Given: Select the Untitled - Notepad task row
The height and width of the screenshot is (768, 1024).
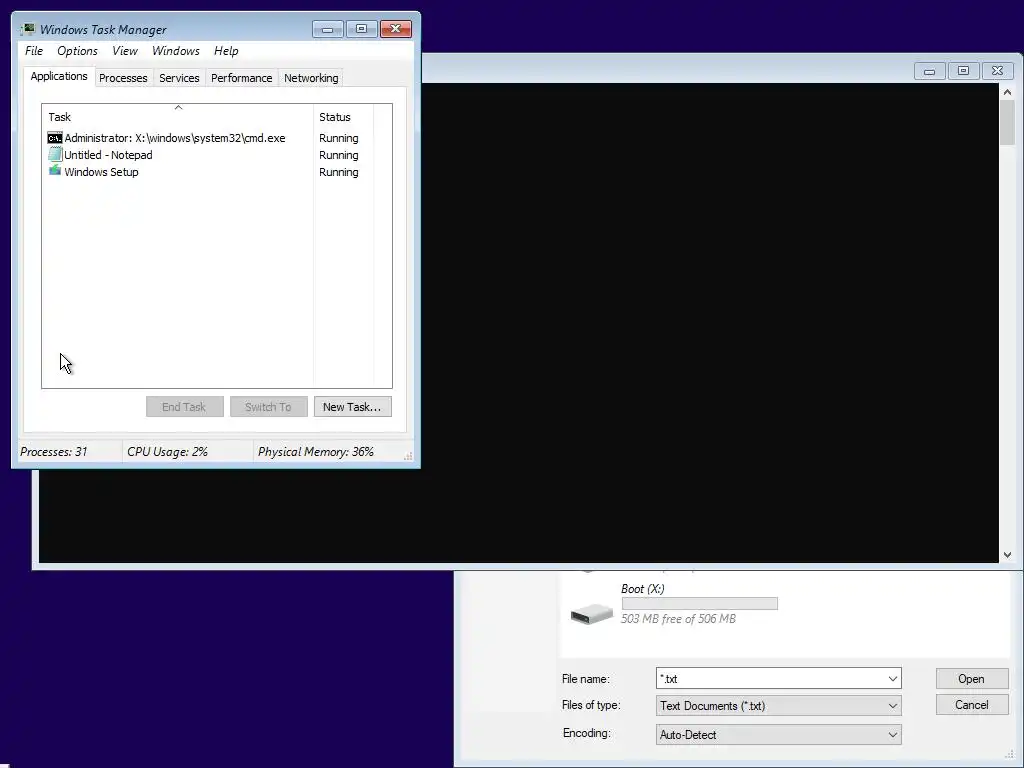Looking at the screenshot, I should [x=209, y=155].
